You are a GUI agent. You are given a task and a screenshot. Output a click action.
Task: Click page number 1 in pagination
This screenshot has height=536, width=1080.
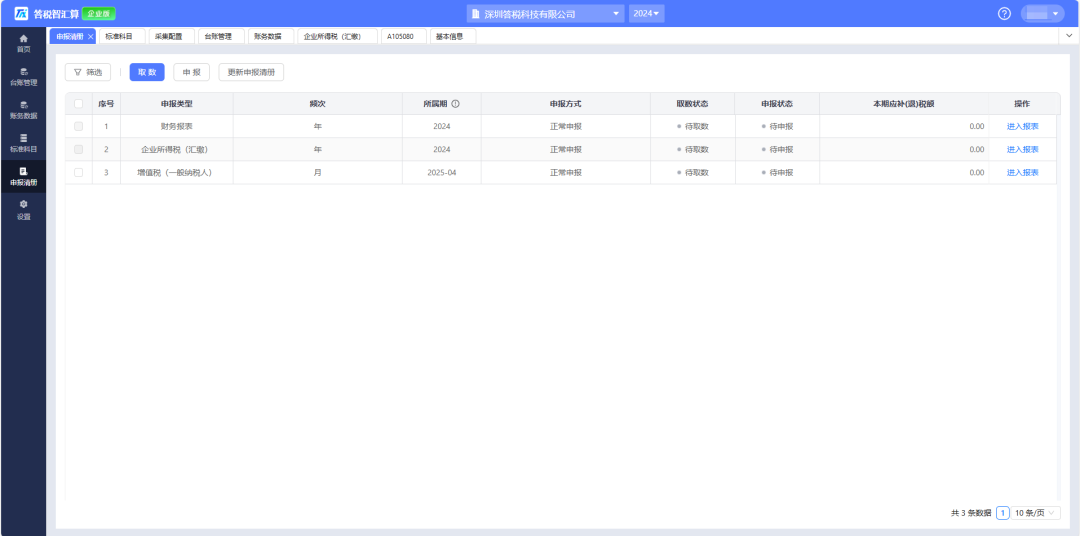tap(1002, 513)
